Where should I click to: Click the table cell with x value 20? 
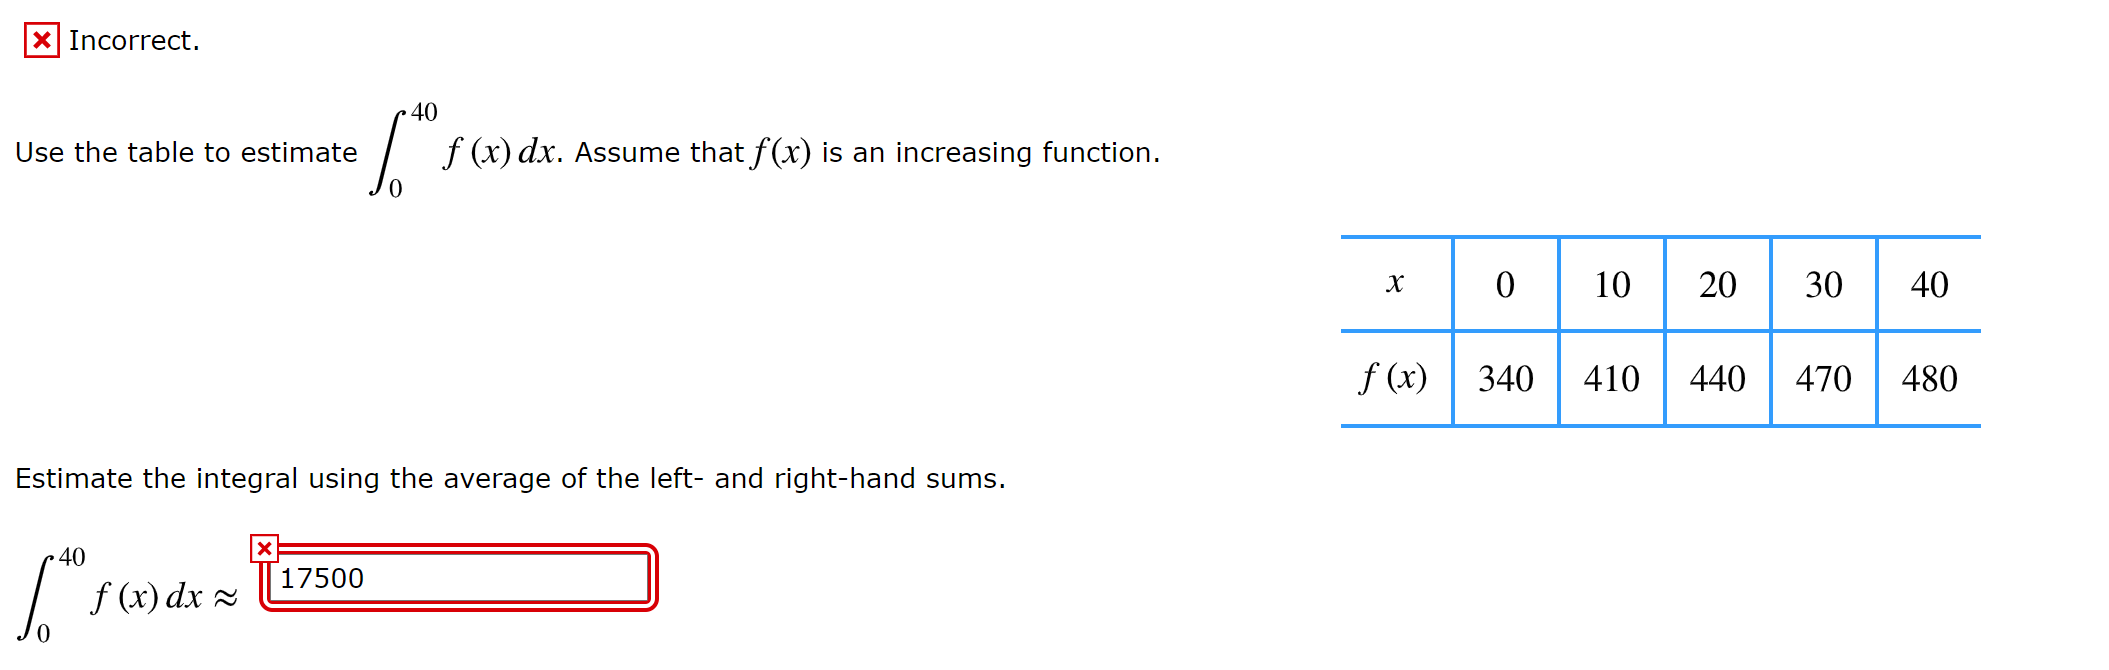pyautogui.click(x=1717, y=285)
